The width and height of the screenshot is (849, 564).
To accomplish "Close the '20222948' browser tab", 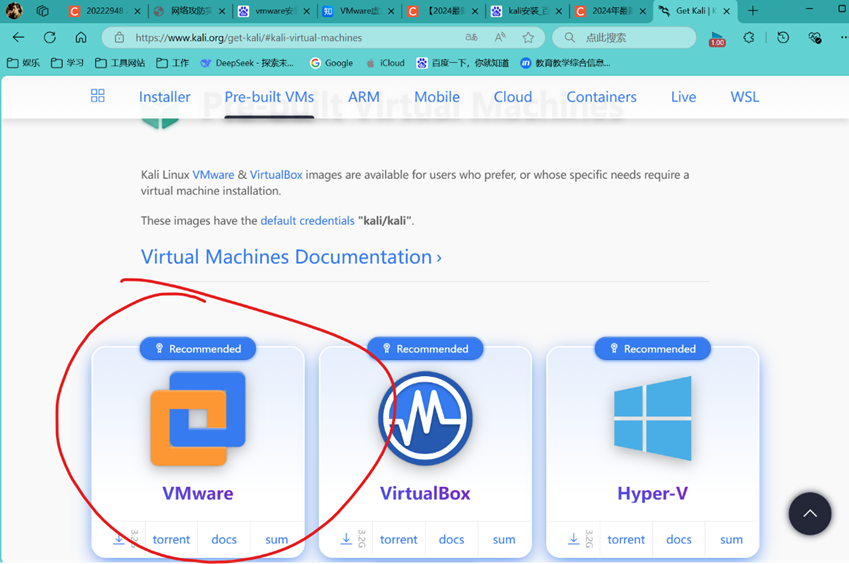I will pyautogui.click(x=137, y=11).
